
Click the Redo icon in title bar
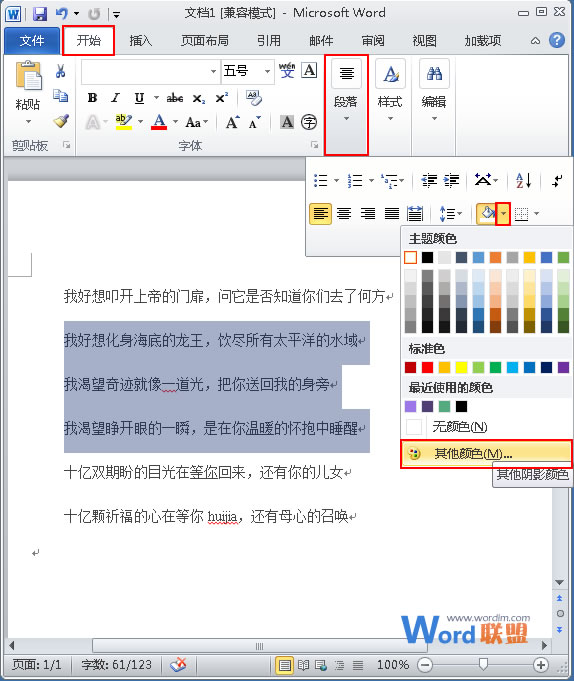(94, 14)
